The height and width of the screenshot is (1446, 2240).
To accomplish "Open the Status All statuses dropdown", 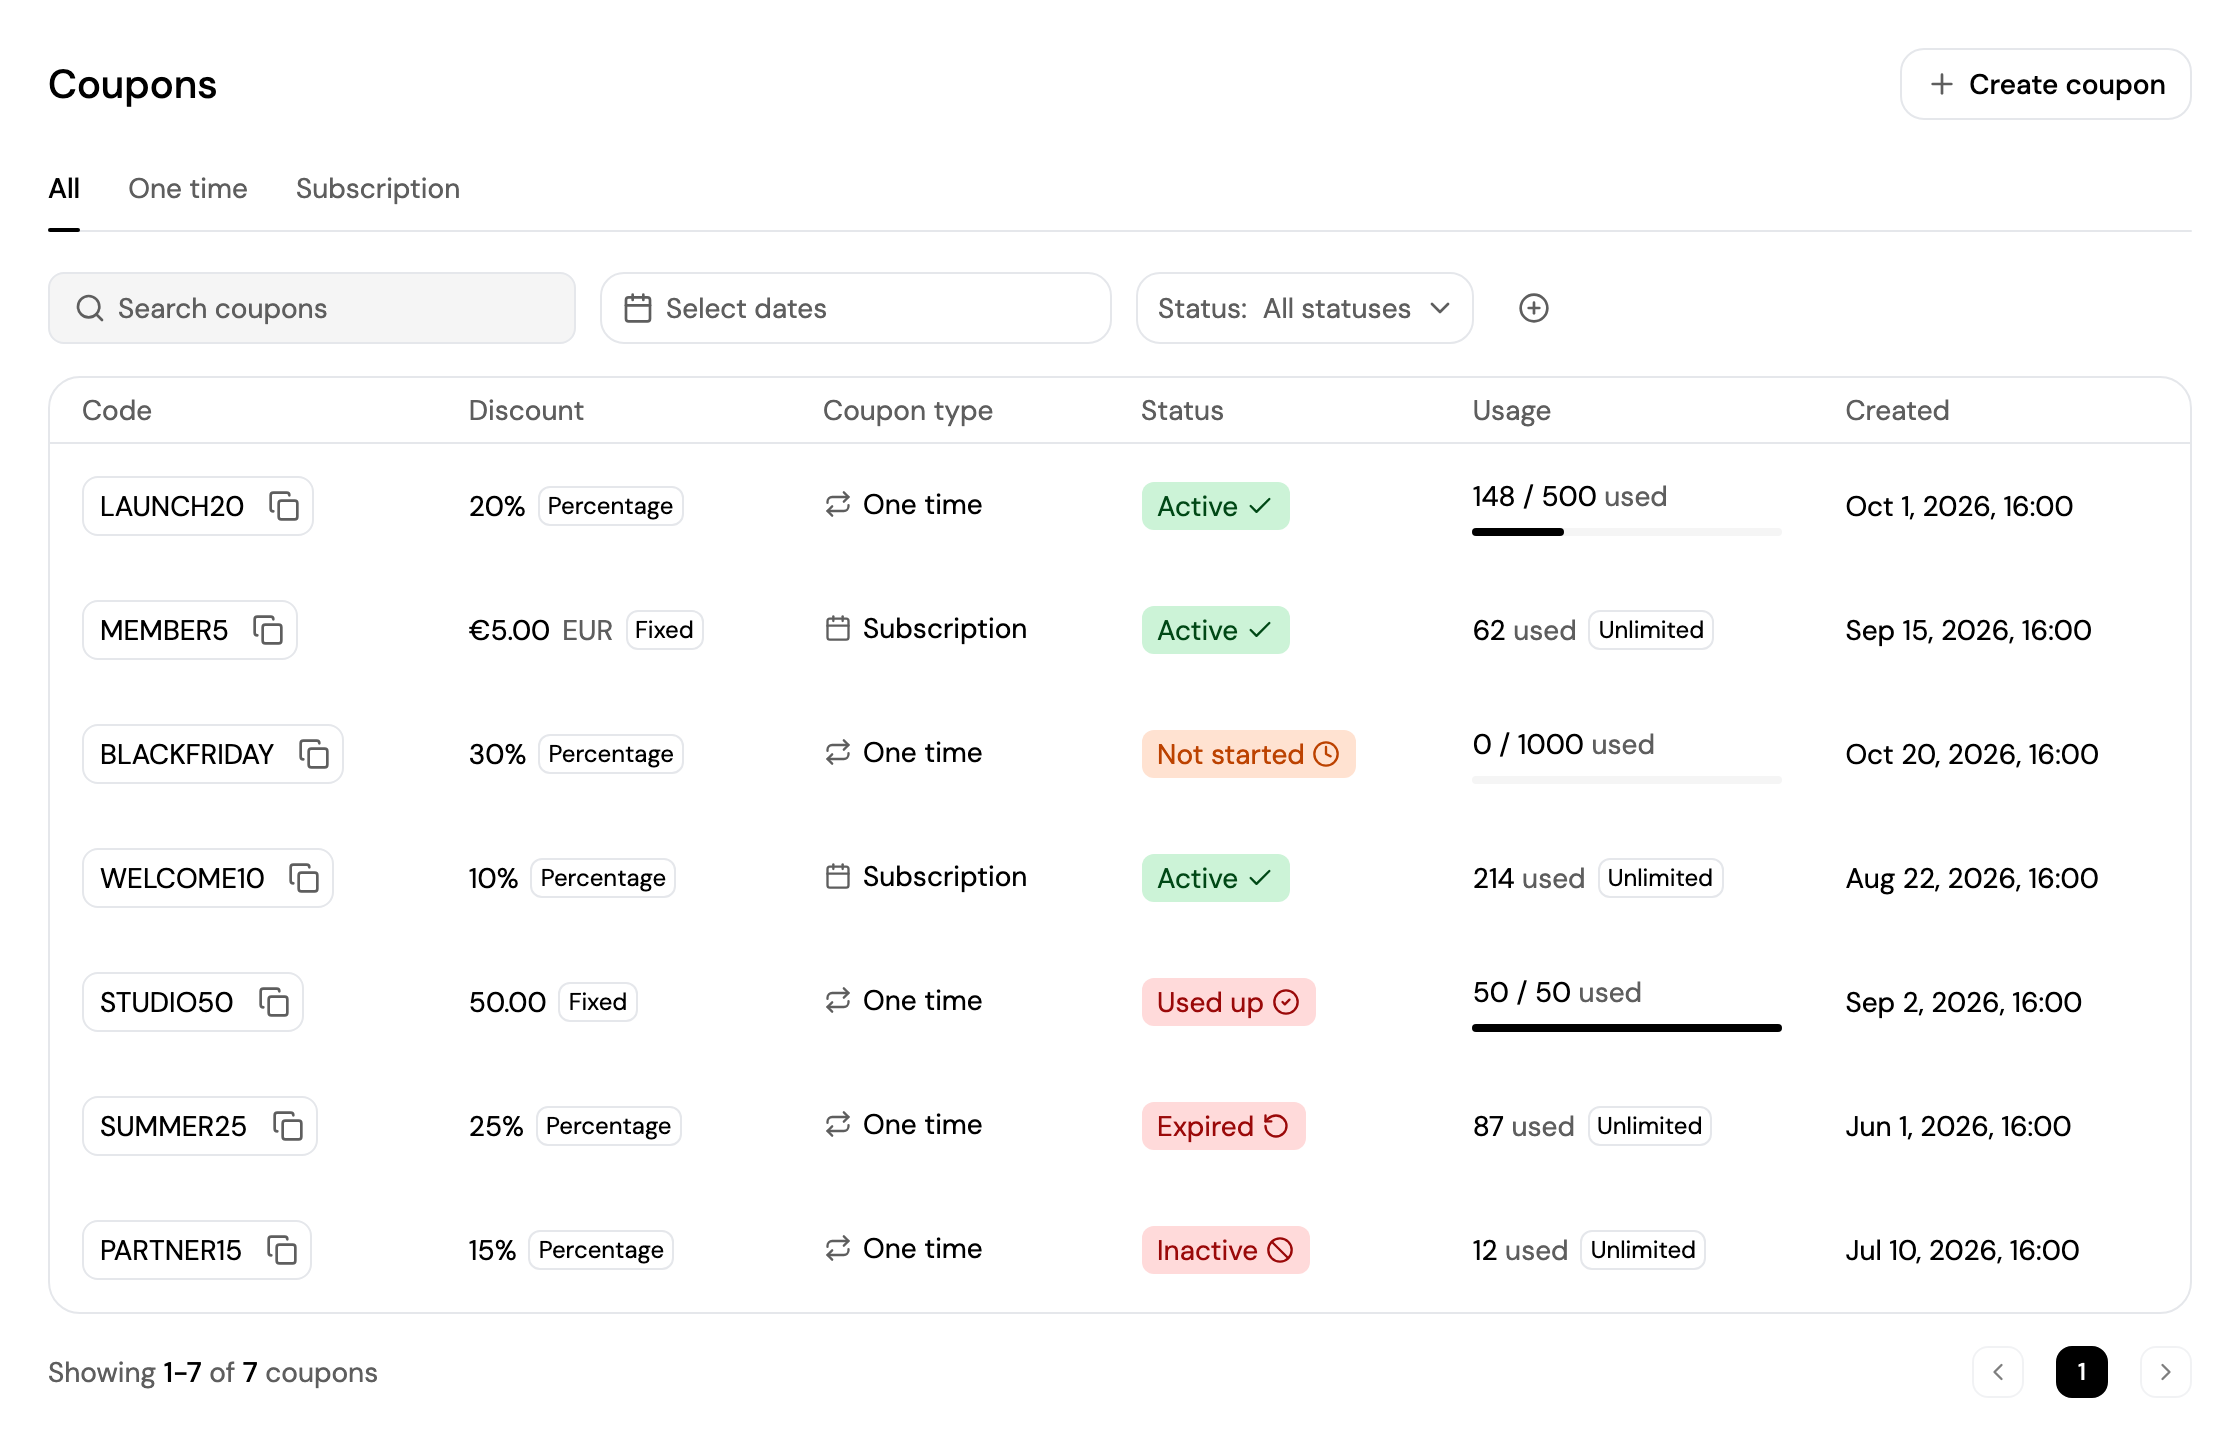I will [1304, 308].
